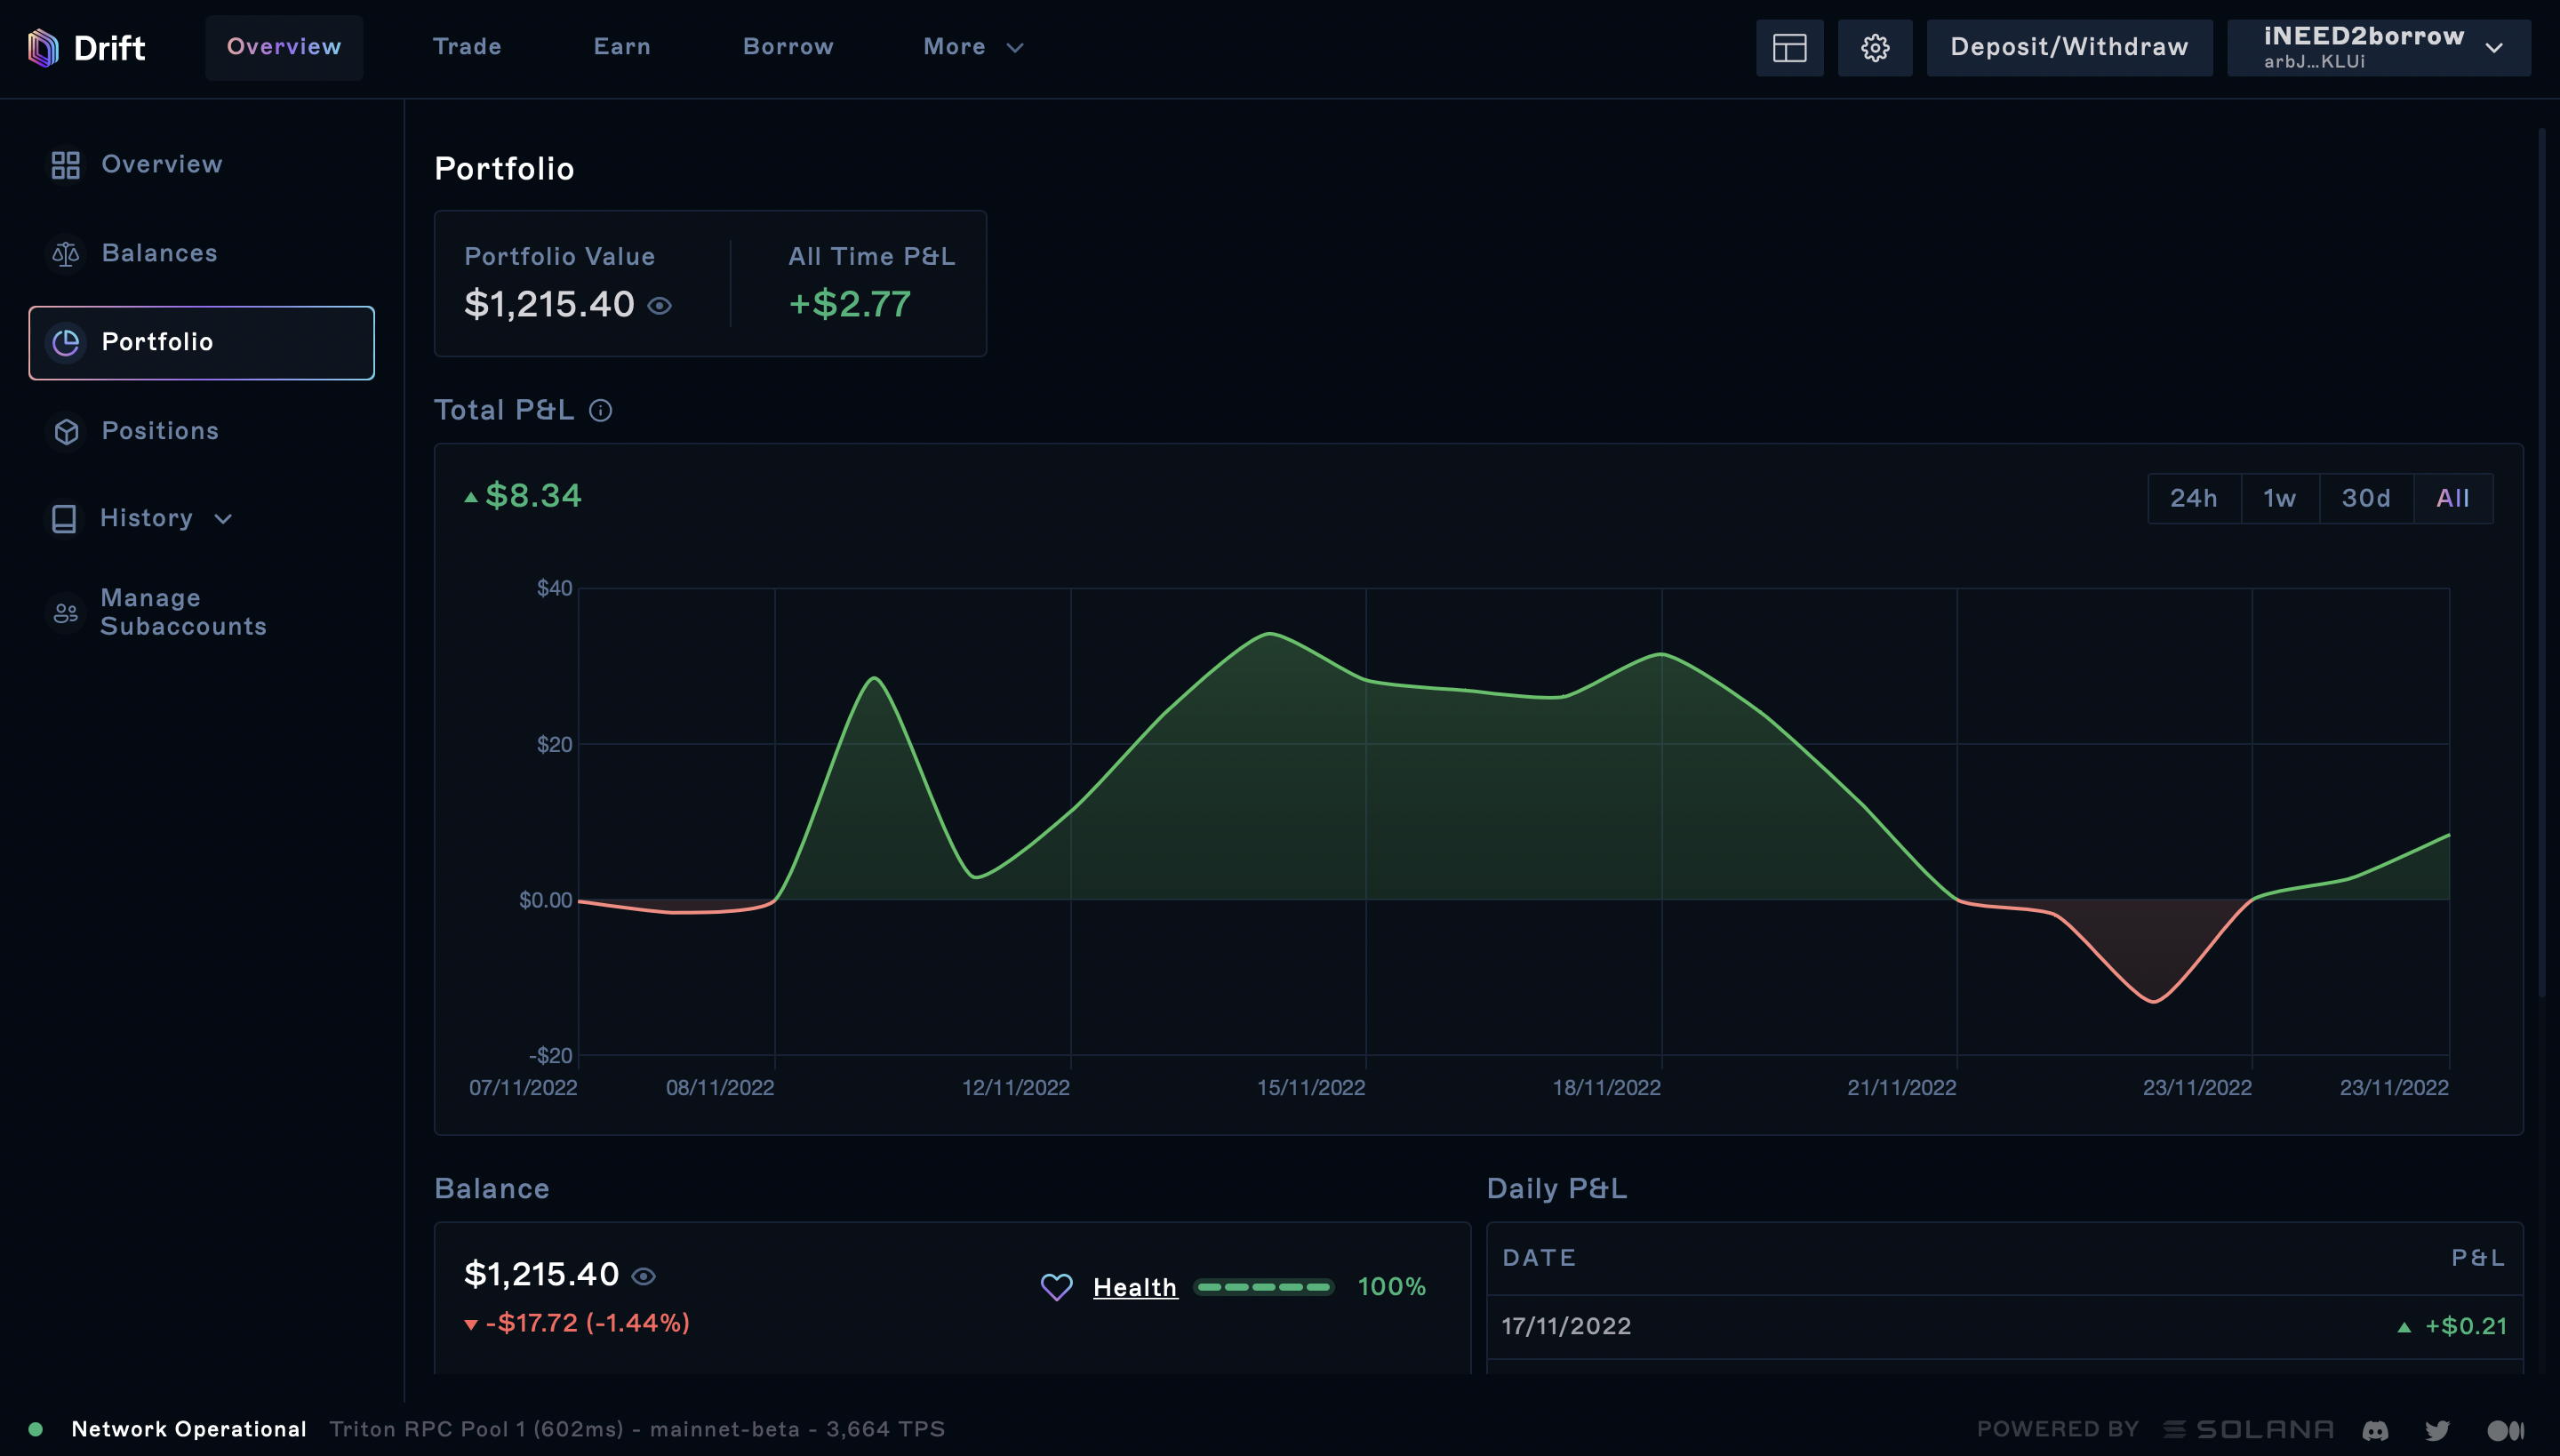2560x1456 pixels.
Task: Click the Drift logo icon
Action: [x=43, y=47]
